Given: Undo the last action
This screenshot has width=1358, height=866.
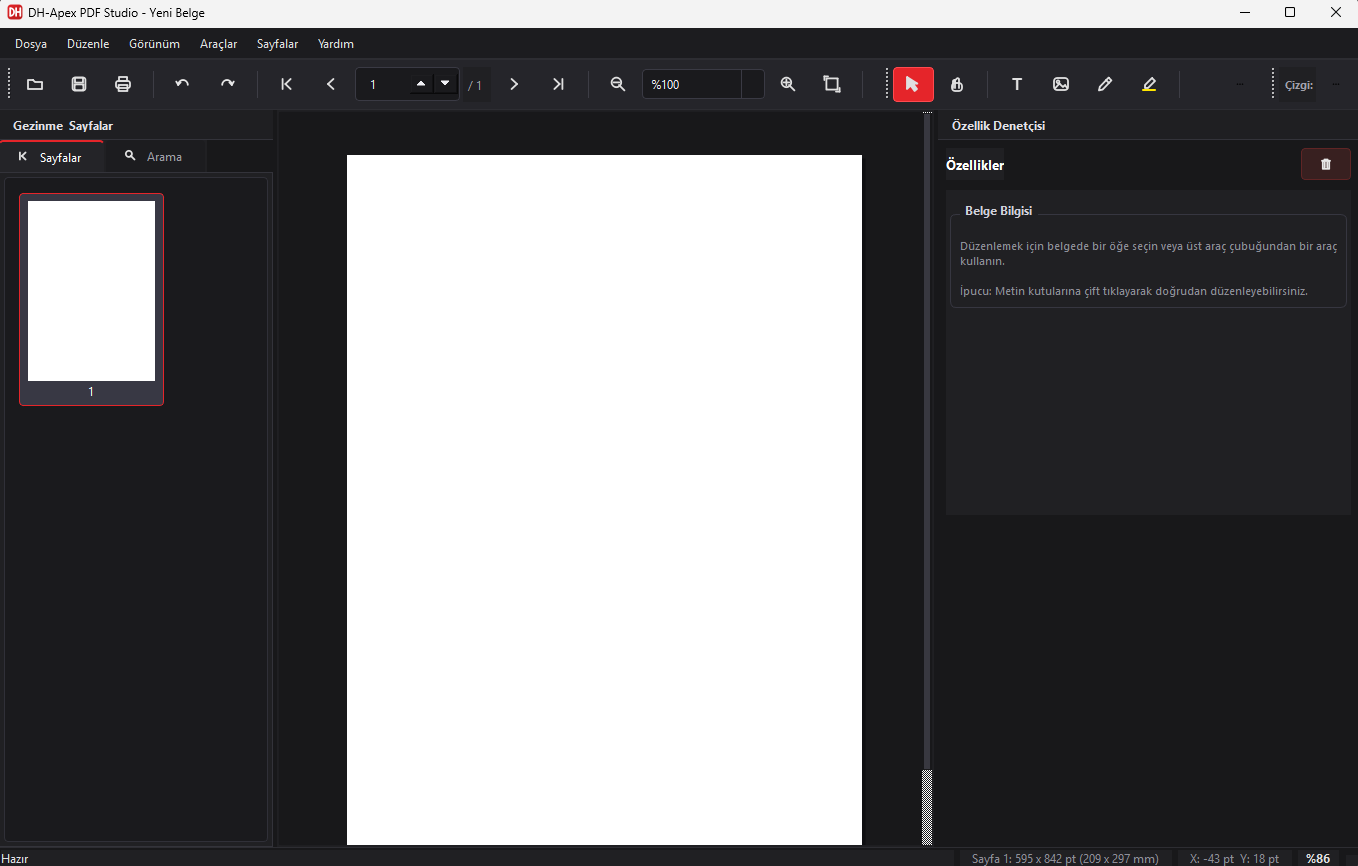Looking at the screenshot, I should [x=182, y=85].
